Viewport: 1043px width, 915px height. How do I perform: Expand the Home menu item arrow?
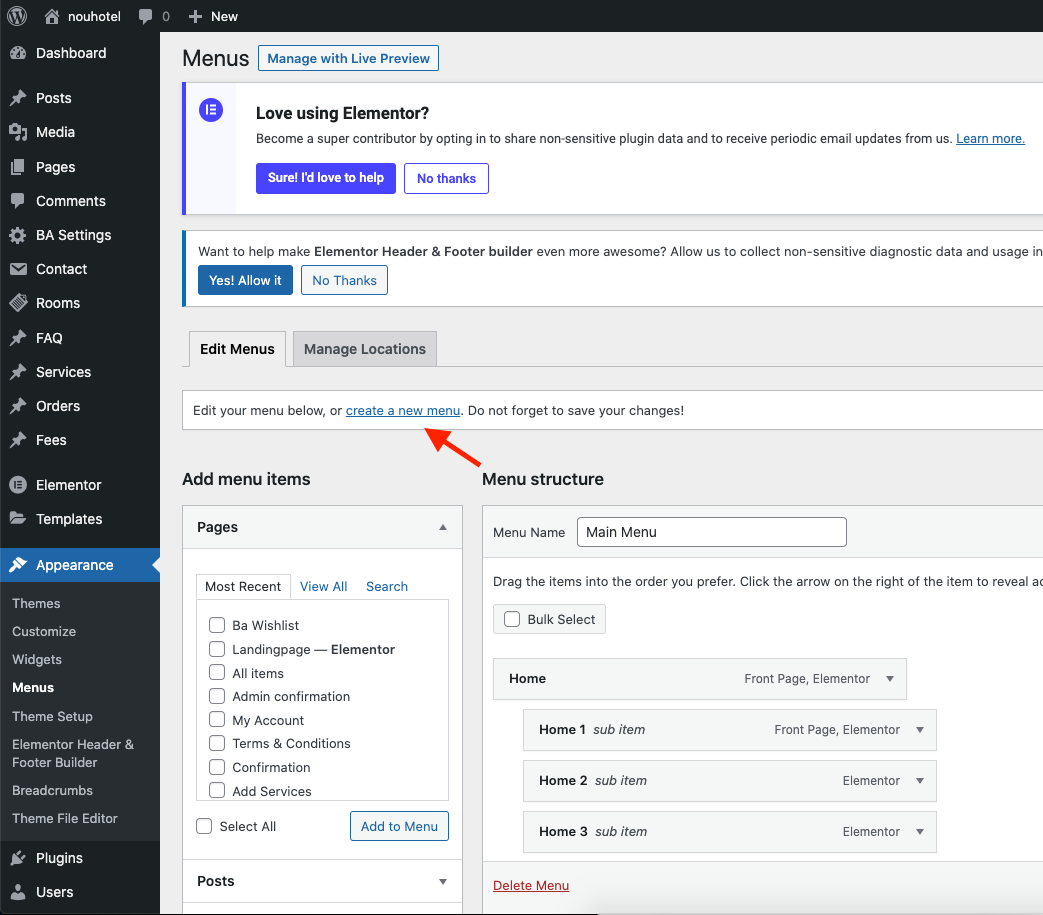pos(890,679)
